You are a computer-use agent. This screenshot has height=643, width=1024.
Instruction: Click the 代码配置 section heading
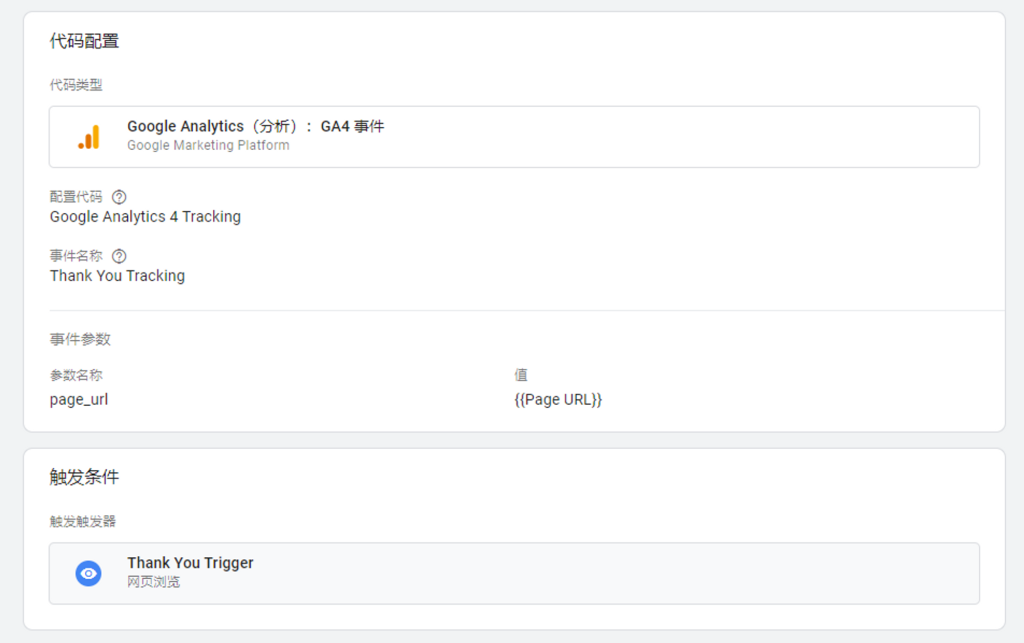pyautogui.click(x=84, y=41)
